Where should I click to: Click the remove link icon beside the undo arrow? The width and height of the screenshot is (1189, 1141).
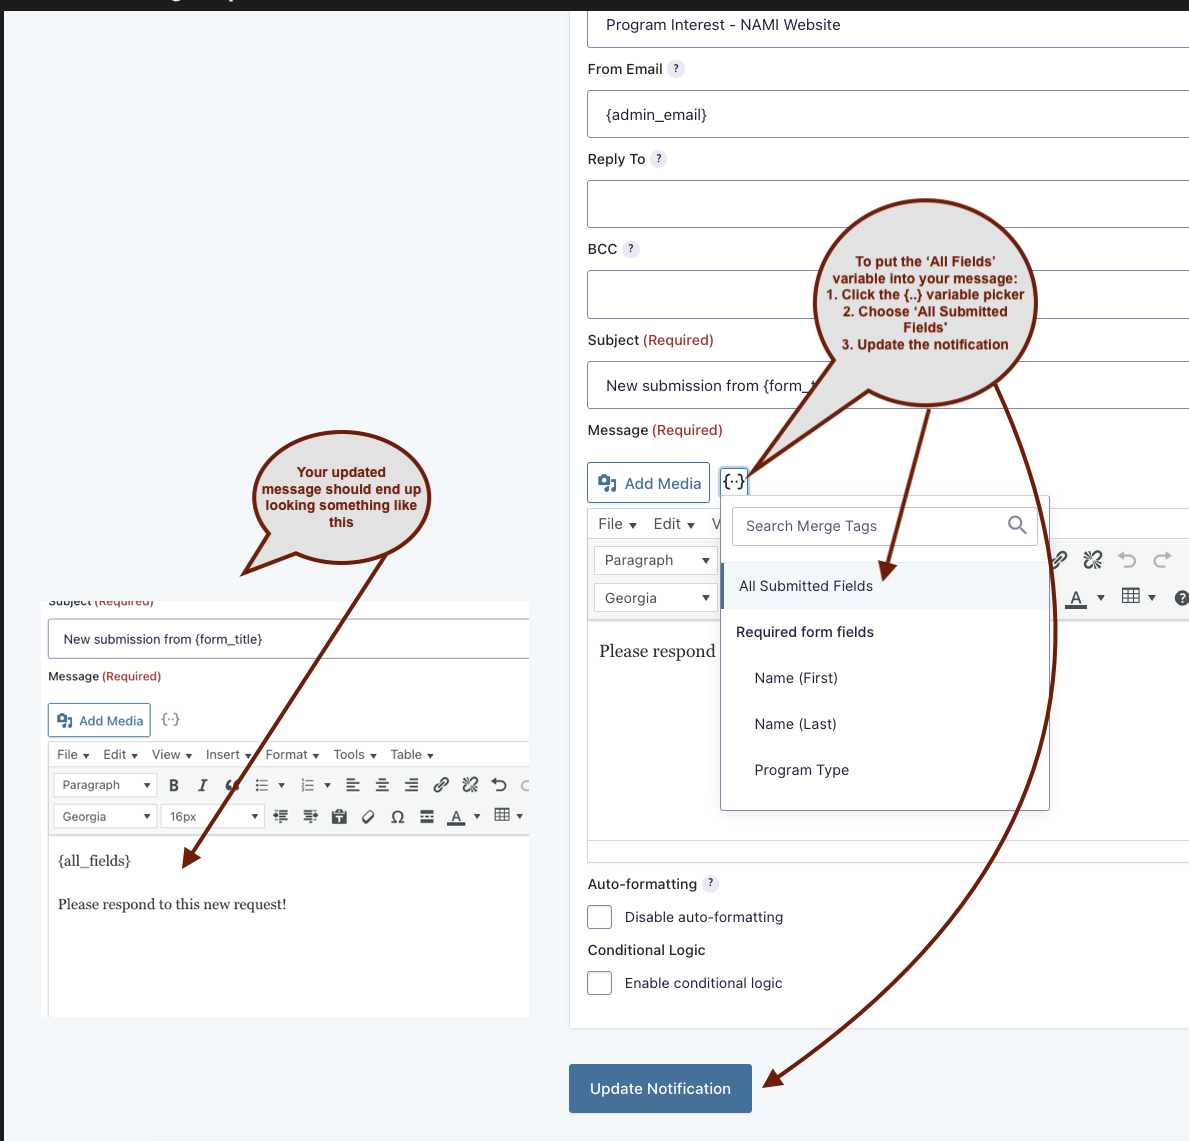point(1093,560)
